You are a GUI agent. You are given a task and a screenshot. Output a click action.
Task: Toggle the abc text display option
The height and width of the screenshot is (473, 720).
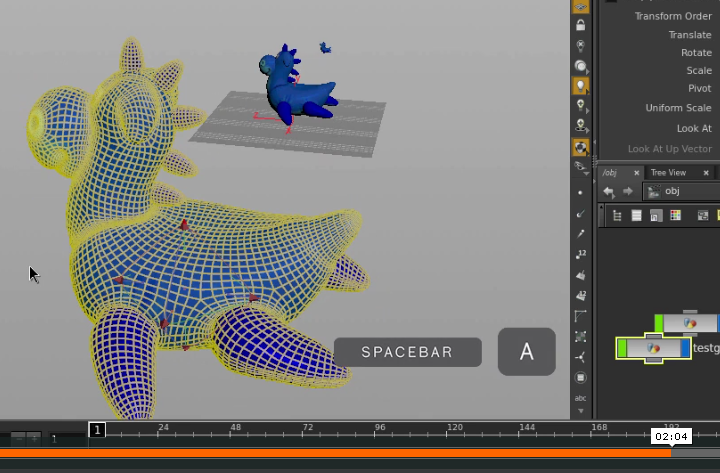click(x=580, y=398)
